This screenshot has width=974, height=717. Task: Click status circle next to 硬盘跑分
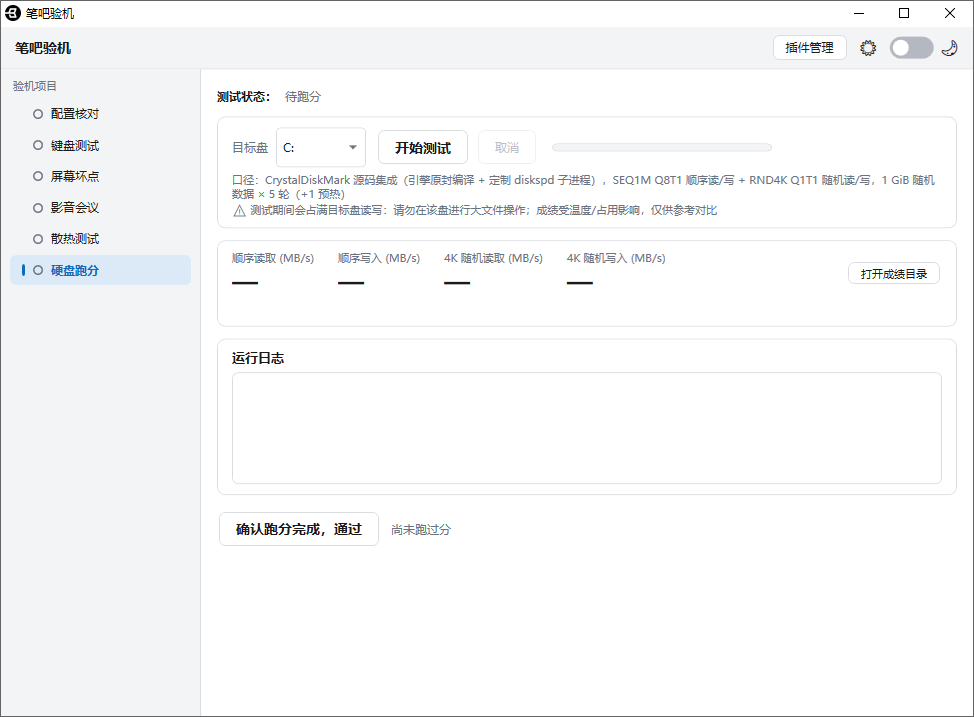tap(38, 270)
